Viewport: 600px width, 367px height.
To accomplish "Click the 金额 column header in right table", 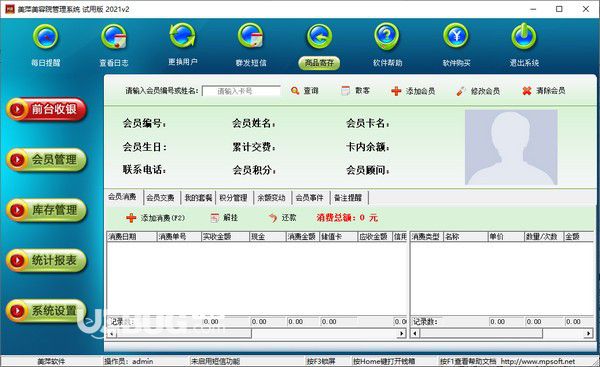I will 579,237.
